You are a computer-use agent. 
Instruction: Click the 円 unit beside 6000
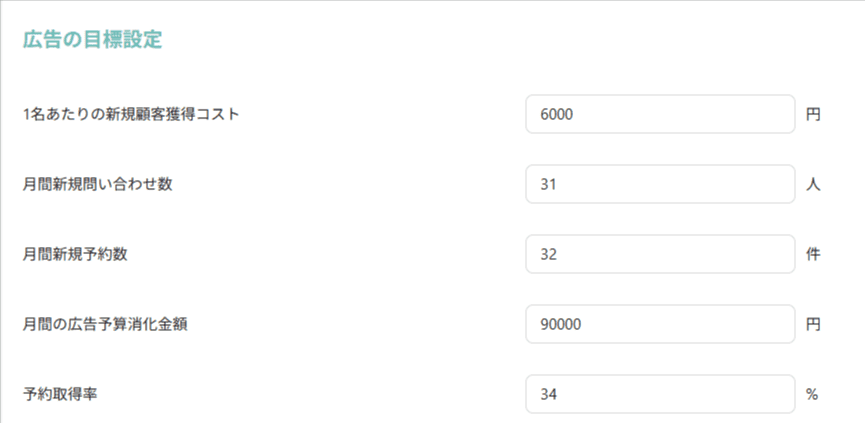pyautogui.click(x=813, y=114)
